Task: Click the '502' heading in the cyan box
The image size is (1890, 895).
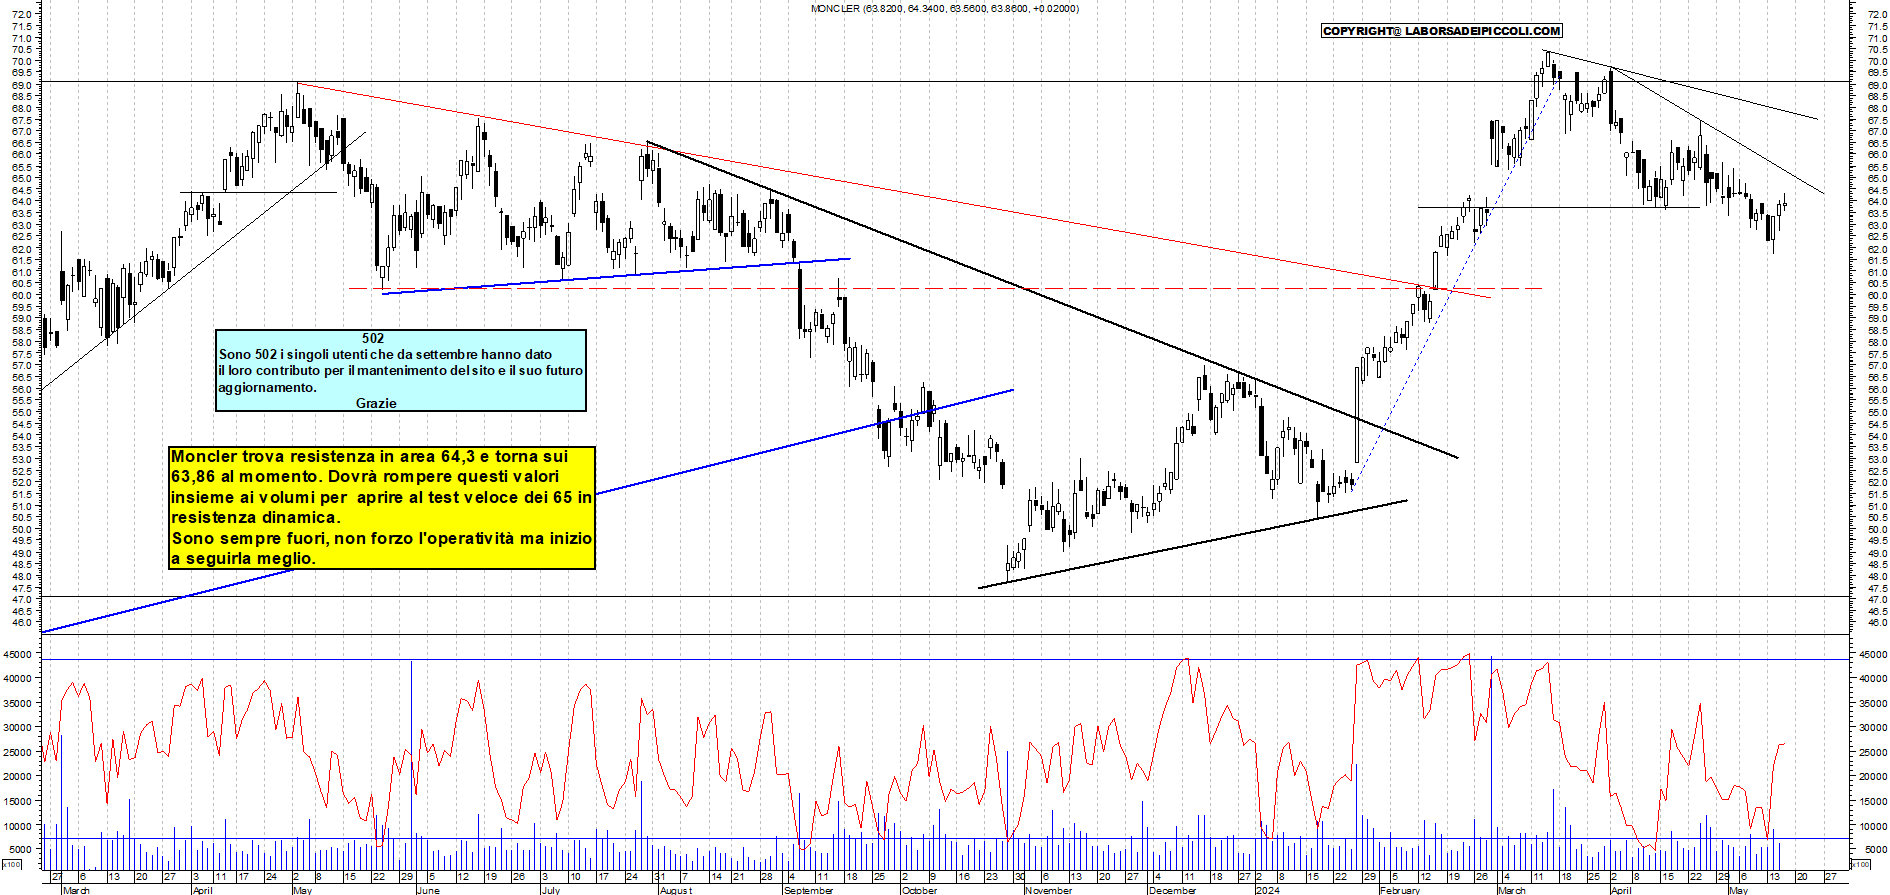Action: point(373,339)
